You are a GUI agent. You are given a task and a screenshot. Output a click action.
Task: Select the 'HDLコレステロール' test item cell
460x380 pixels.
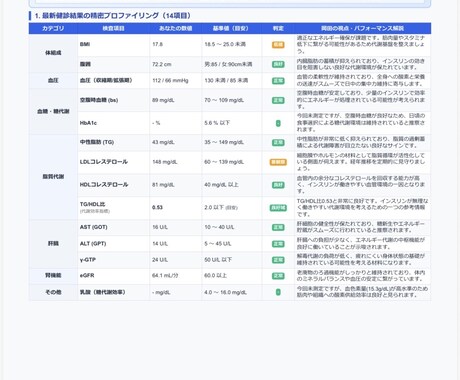point(114,185)
